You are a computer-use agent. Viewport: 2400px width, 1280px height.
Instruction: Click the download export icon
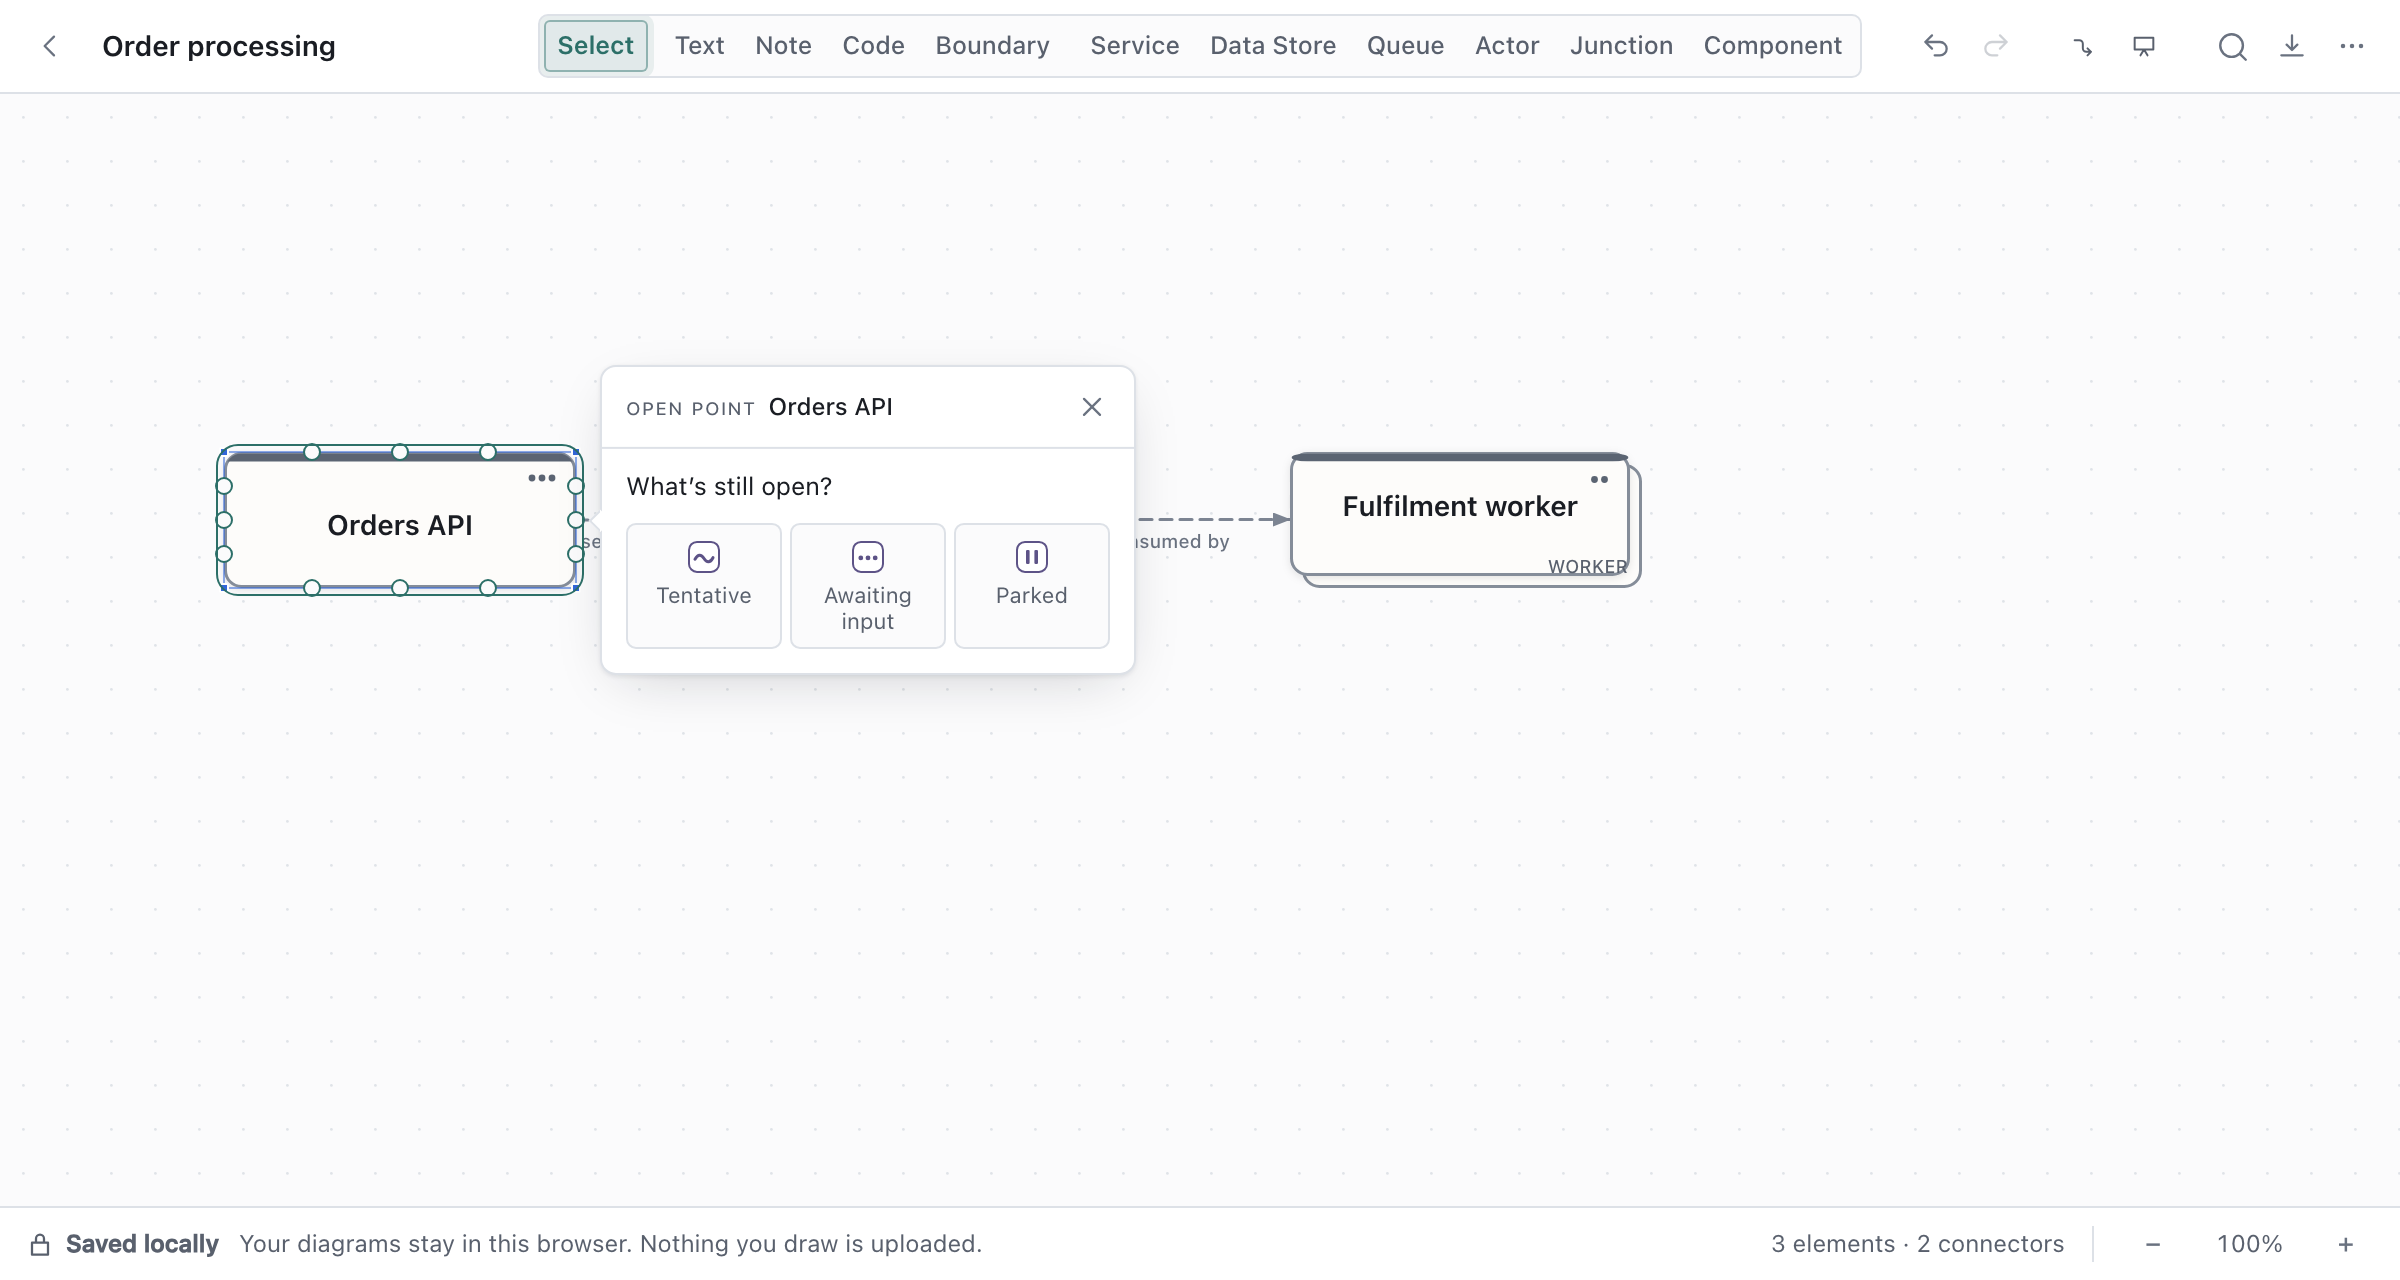click(x=2292, y=46)
